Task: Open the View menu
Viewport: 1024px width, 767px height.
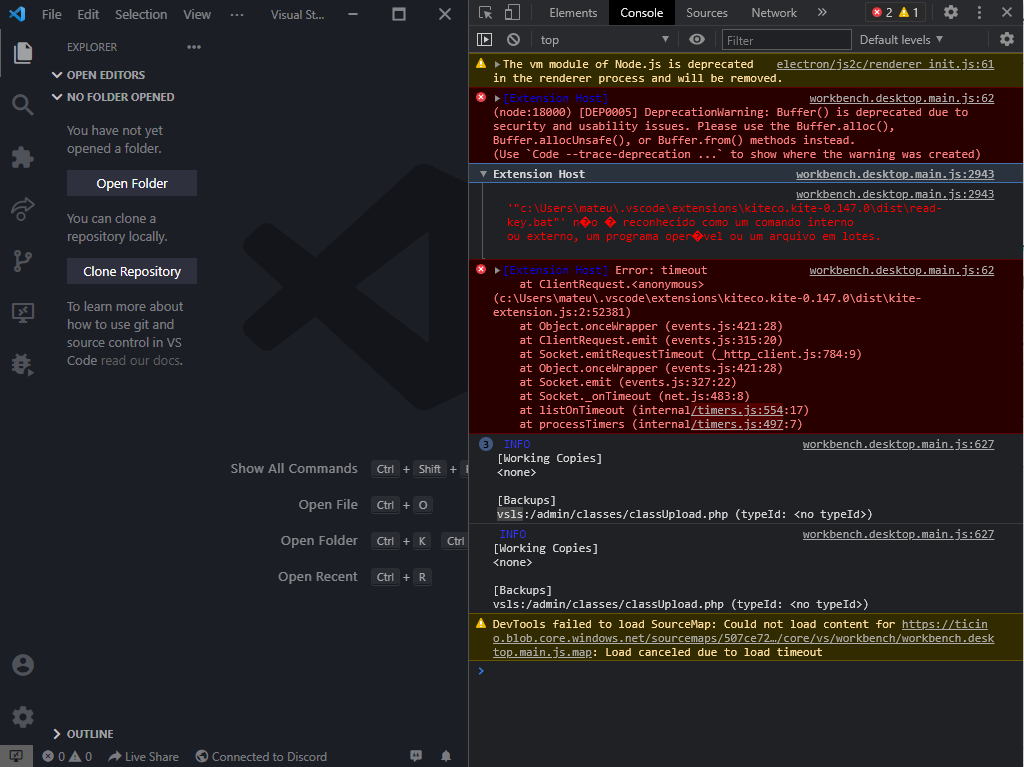Action: tap(196, 13)
